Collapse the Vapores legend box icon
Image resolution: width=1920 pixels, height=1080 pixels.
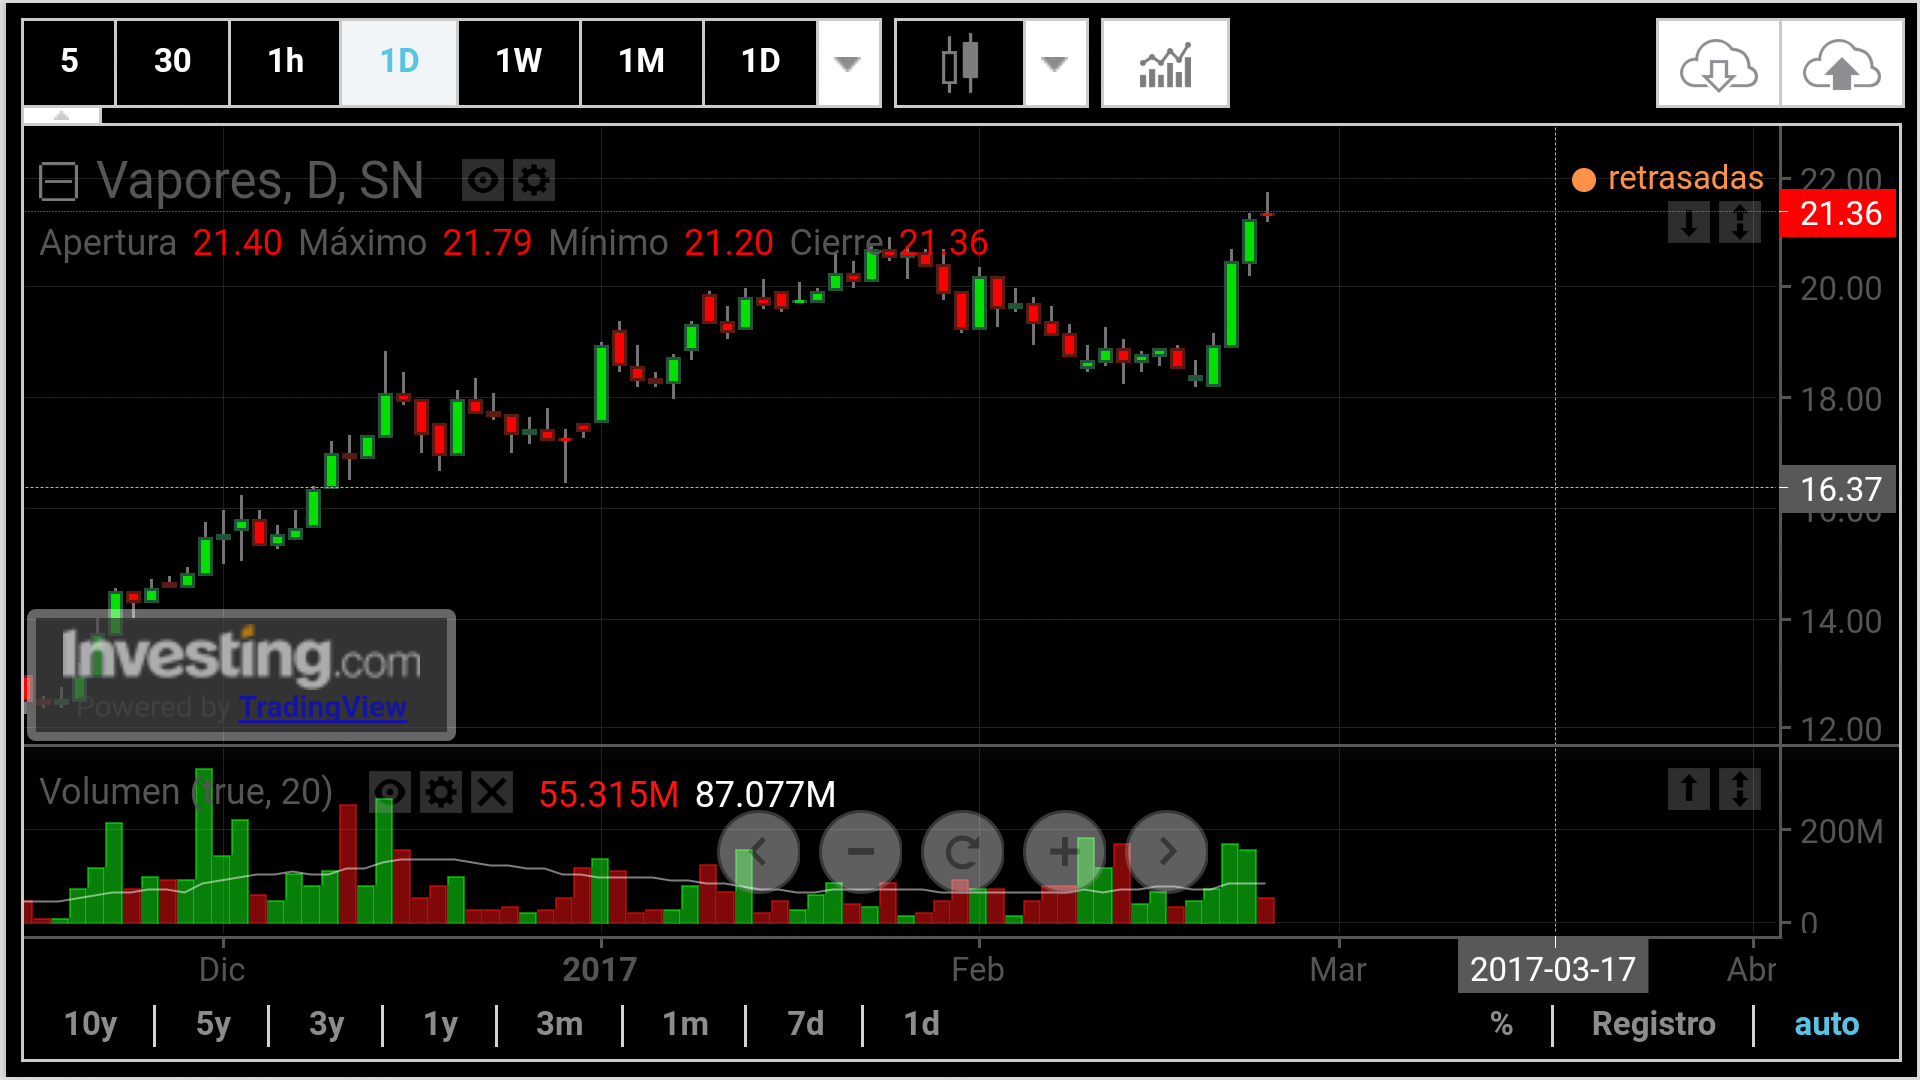[58, 182]
